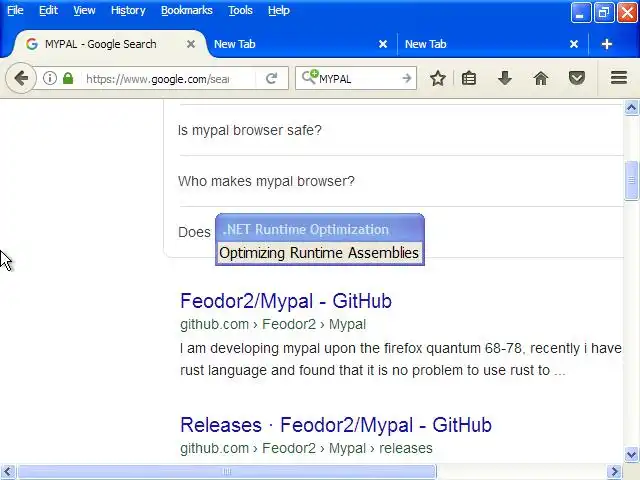Click the green secure padlock icon
The width and height of the screenshot is (640, 480).
pyautogui.click(x=68, y=78)
